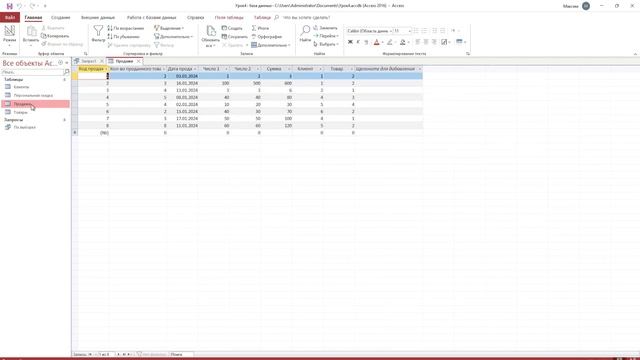Click the italic К formatting icon
Screen dimensions: 640x360
pyautogui.click(x=358, y=42)
